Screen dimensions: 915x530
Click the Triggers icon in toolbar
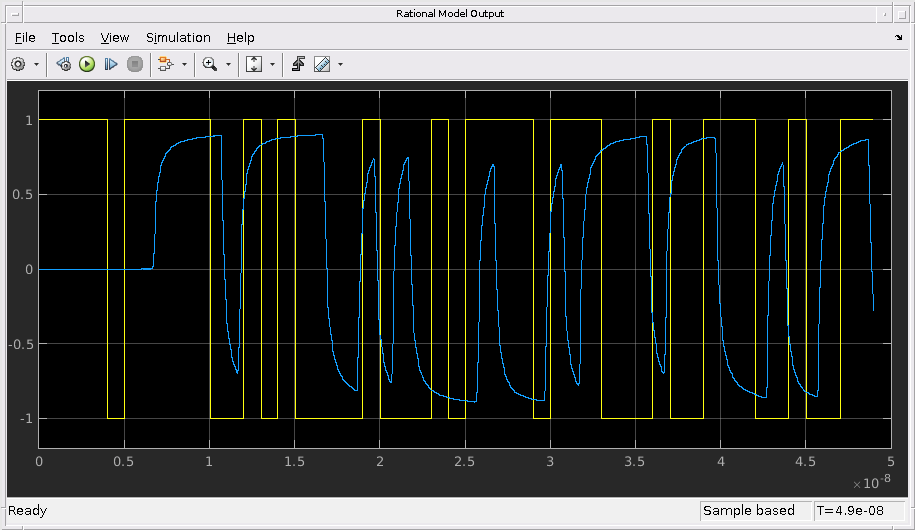coord(298,64)
